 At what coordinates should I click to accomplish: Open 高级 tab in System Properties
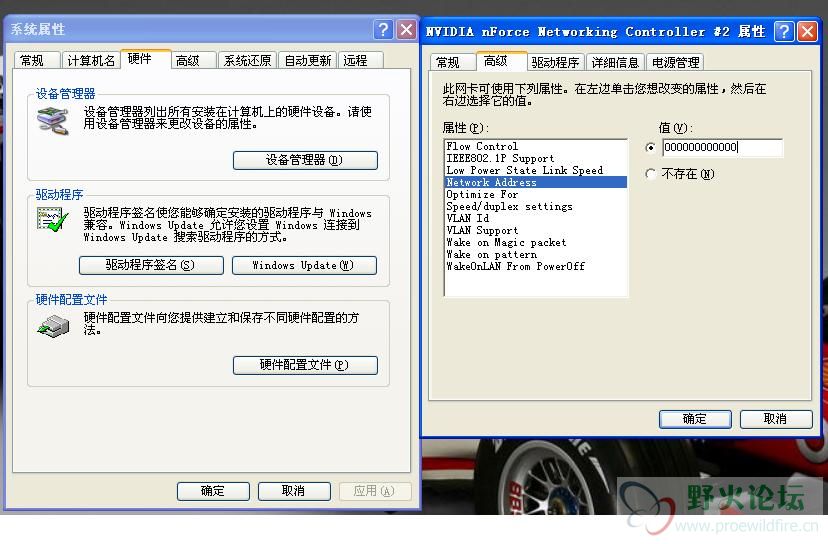click(193, 61)
